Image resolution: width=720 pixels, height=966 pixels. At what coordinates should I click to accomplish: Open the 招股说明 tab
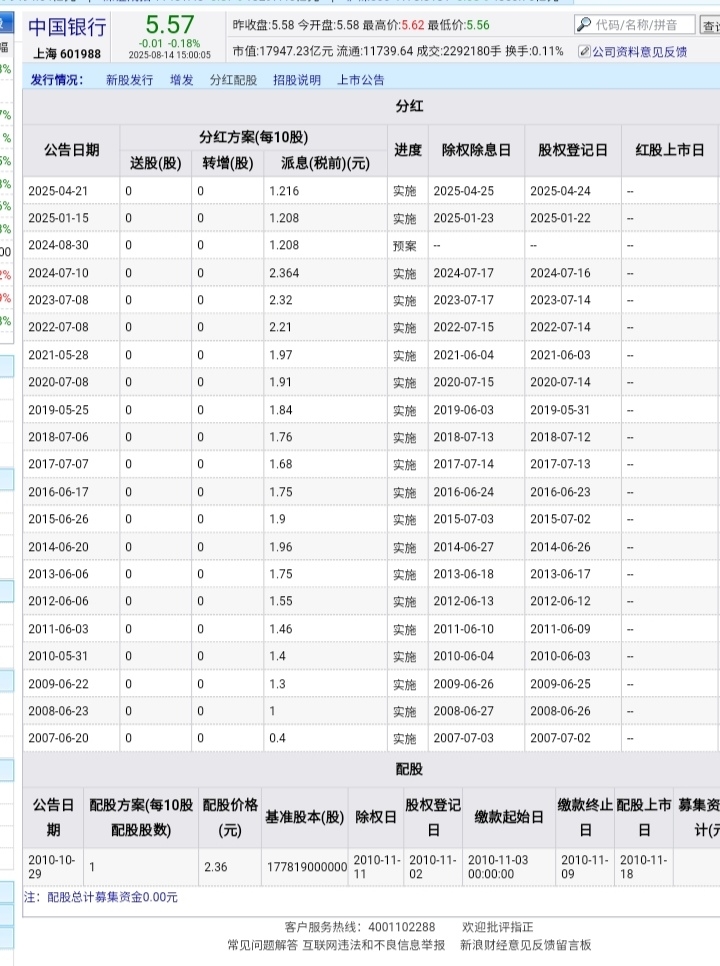click(x=297, y=79)
